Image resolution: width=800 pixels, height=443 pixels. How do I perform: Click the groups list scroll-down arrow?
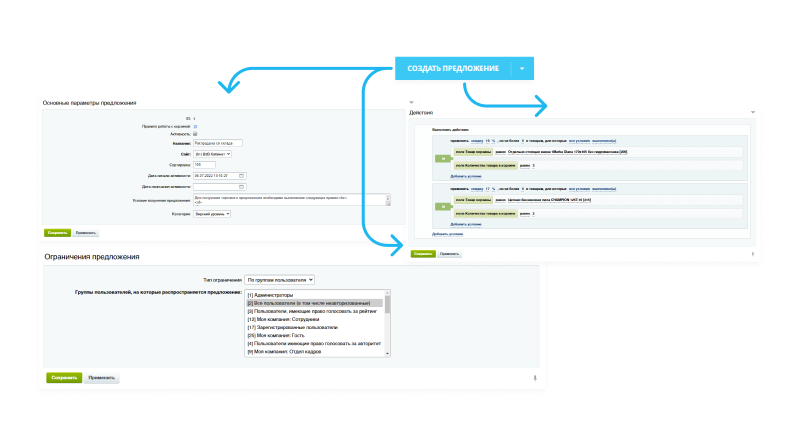[x=387, y=353]
